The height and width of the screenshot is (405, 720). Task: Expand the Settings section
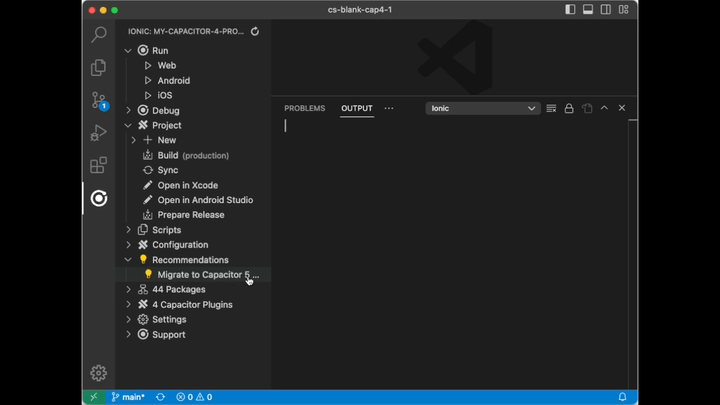(128, 320)
